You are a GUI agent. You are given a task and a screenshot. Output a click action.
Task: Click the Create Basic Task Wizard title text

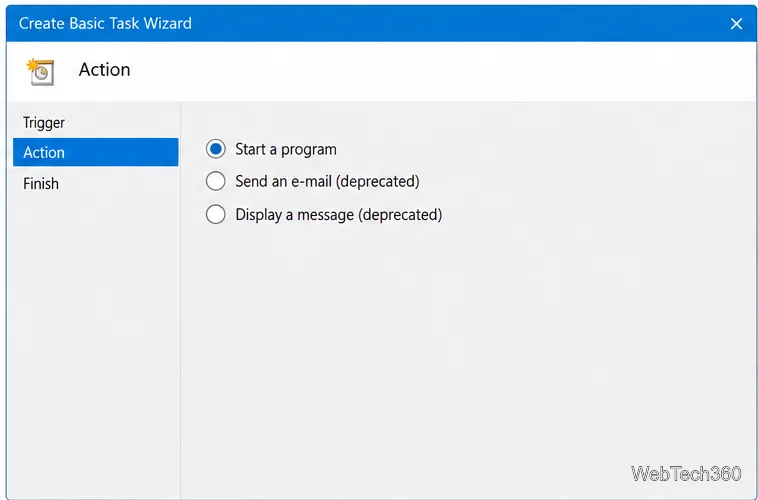[x=105, y=23]
